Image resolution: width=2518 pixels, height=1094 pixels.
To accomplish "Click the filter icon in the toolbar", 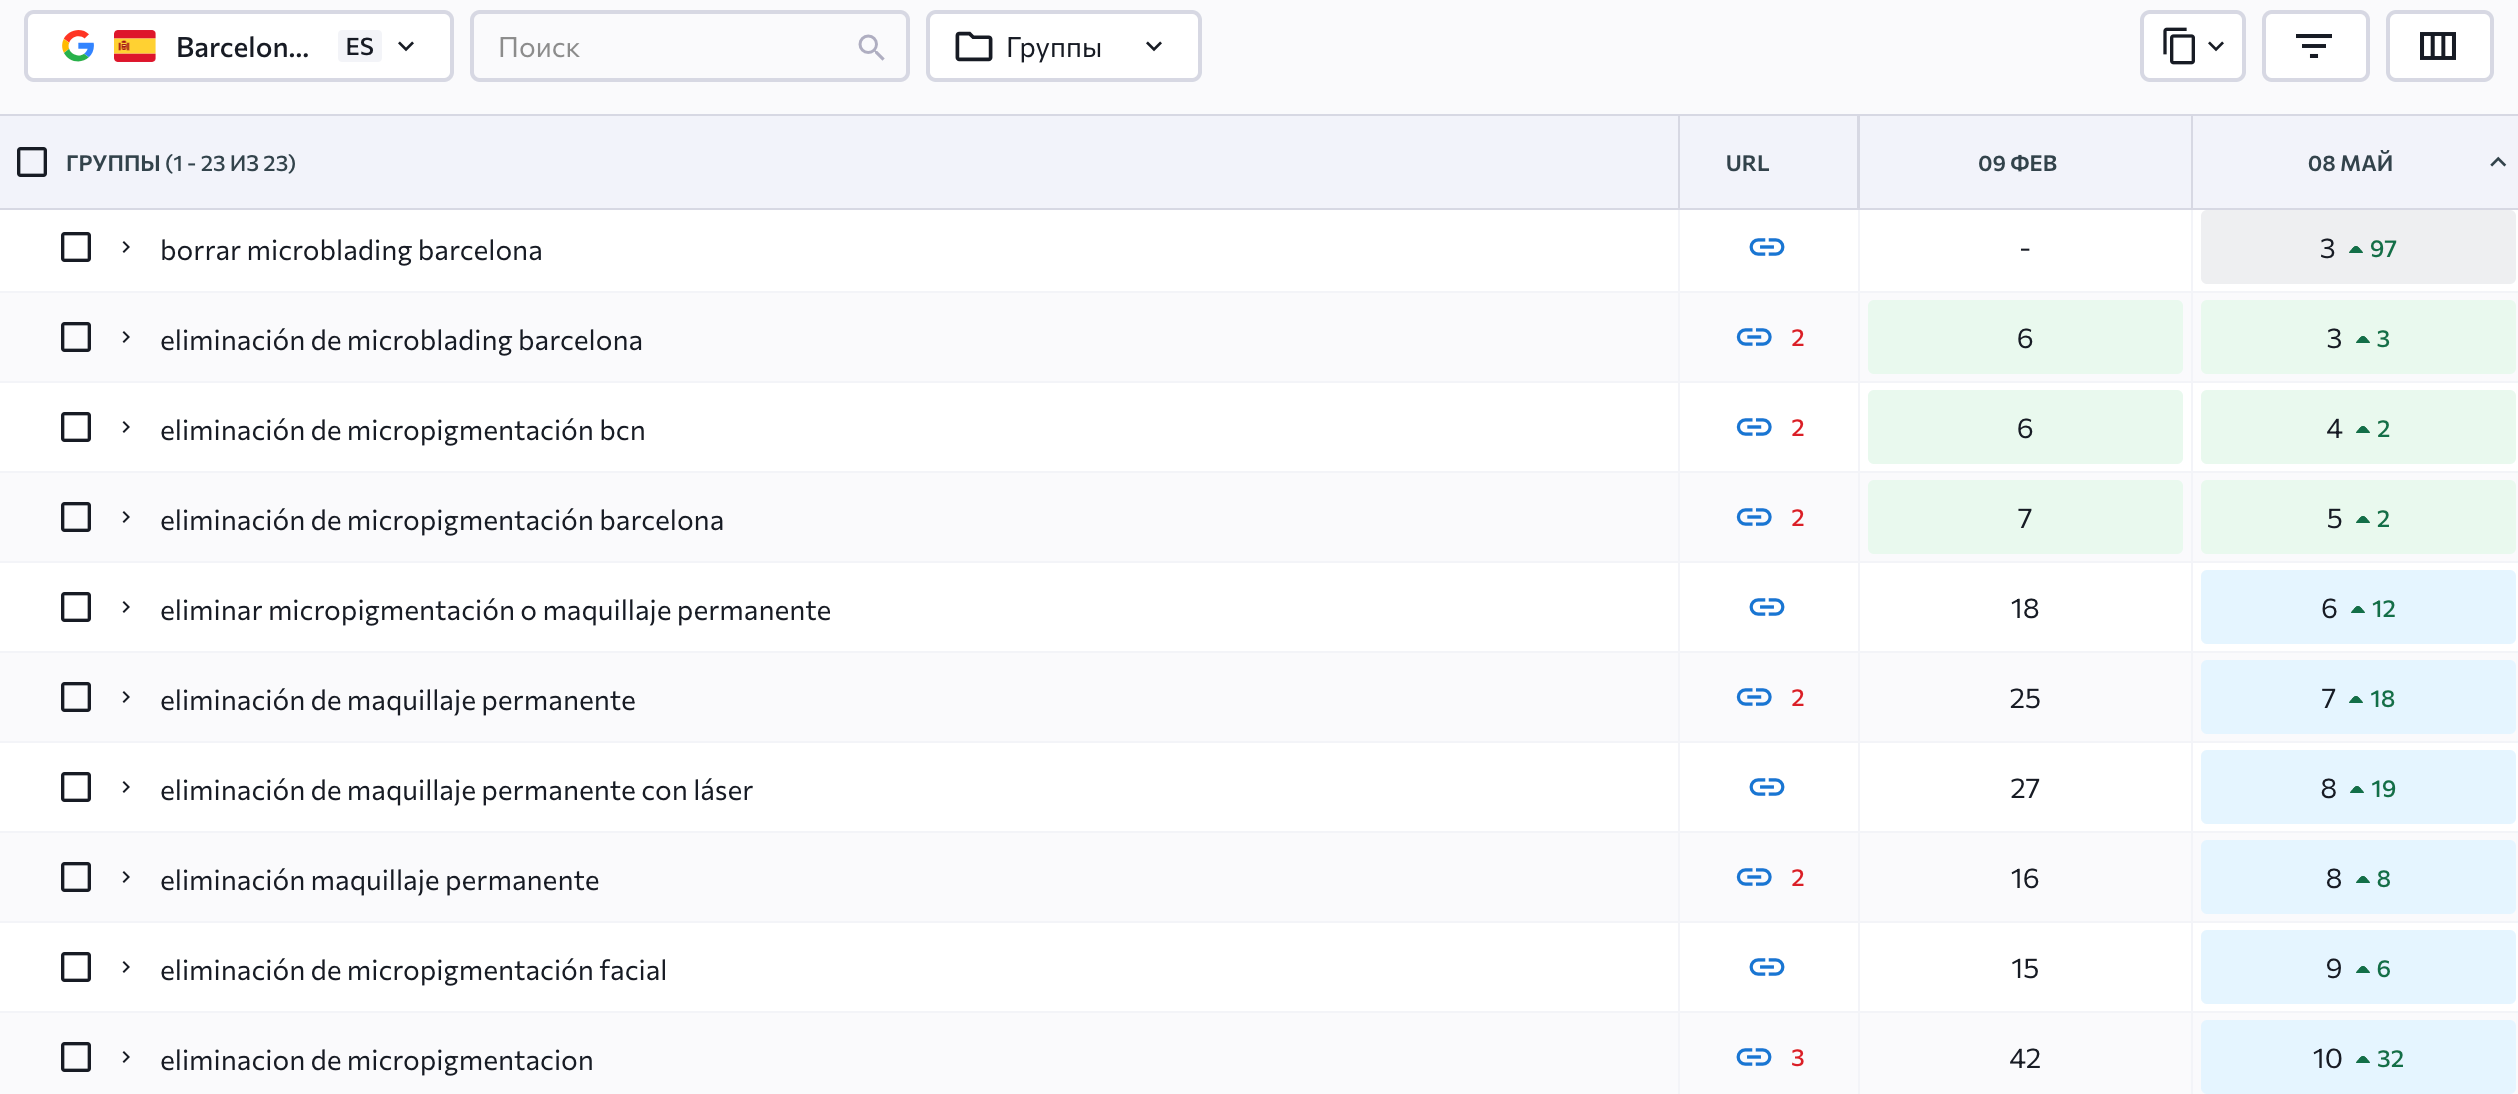I will [x=2314, y=46].
